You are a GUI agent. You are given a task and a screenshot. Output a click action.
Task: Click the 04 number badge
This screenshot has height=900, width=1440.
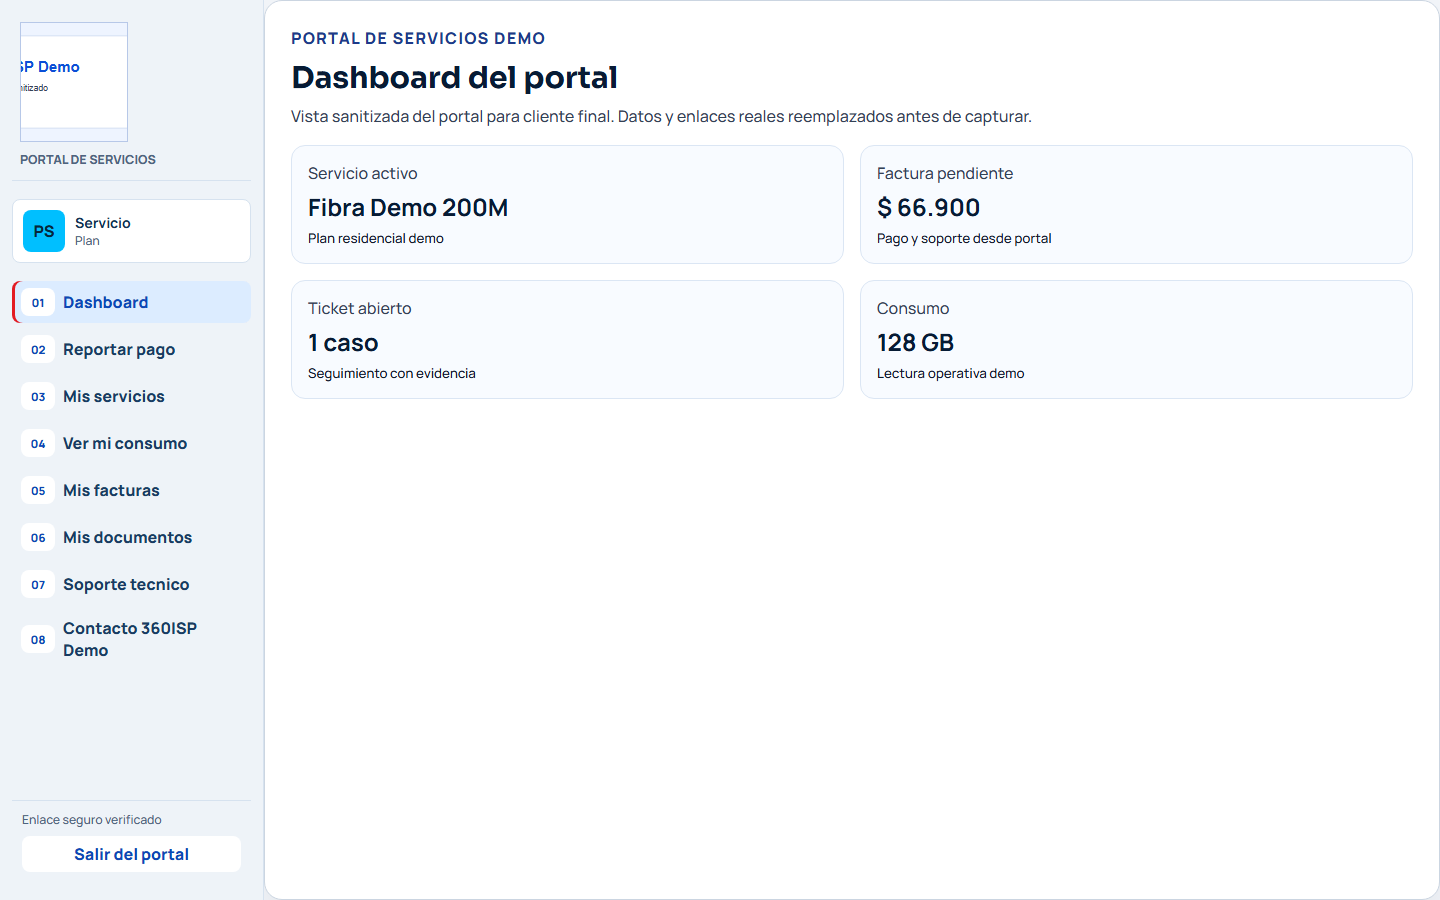click(38, 444)
